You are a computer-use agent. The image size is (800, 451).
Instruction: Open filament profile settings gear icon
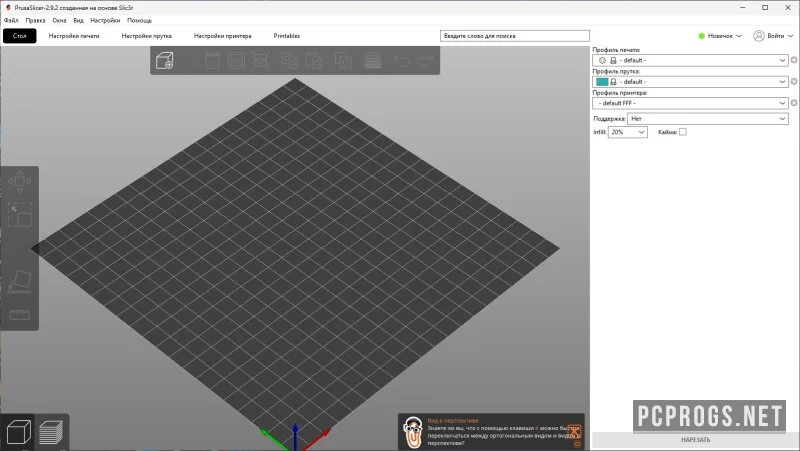coord(794,82)
